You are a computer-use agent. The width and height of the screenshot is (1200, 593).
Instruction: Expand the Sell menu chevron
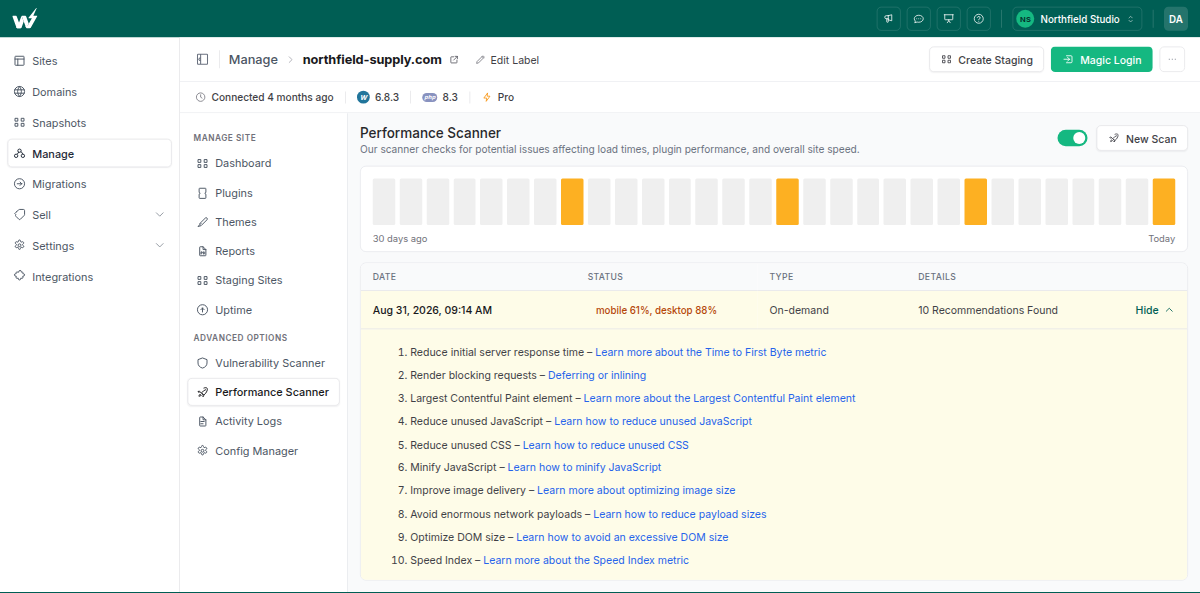[x=160, y=215]
